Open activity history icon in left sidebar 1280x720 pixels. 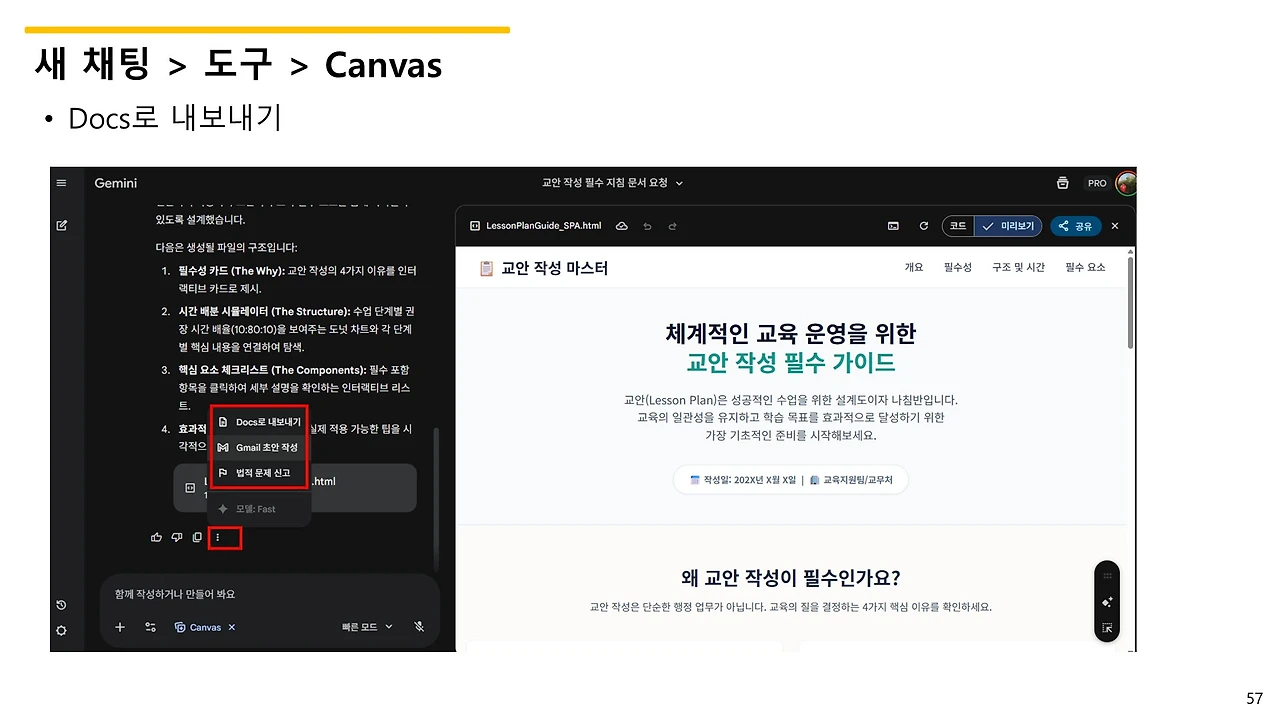[x=62, y=605]
